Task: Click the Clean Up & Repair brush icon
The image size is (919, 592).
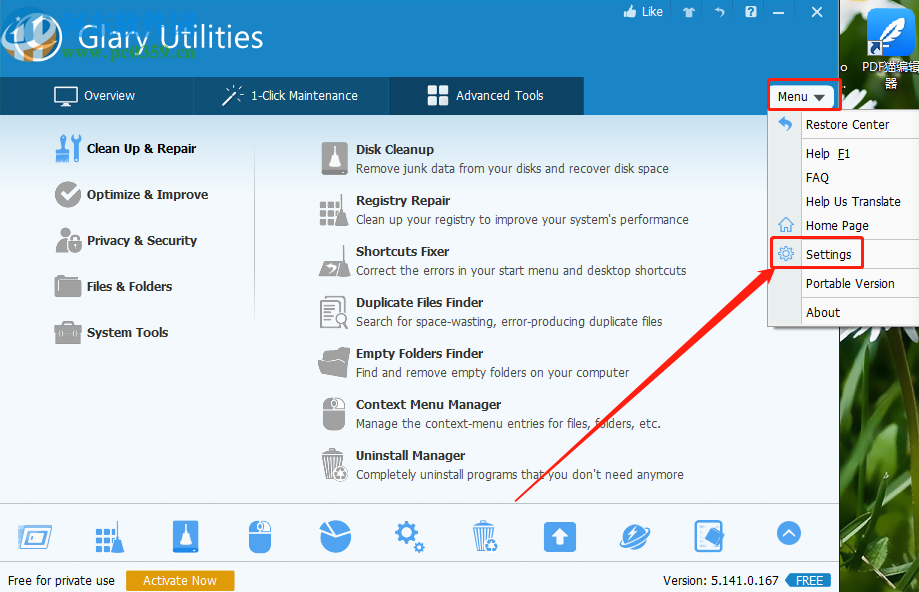Action: [68, 148]
